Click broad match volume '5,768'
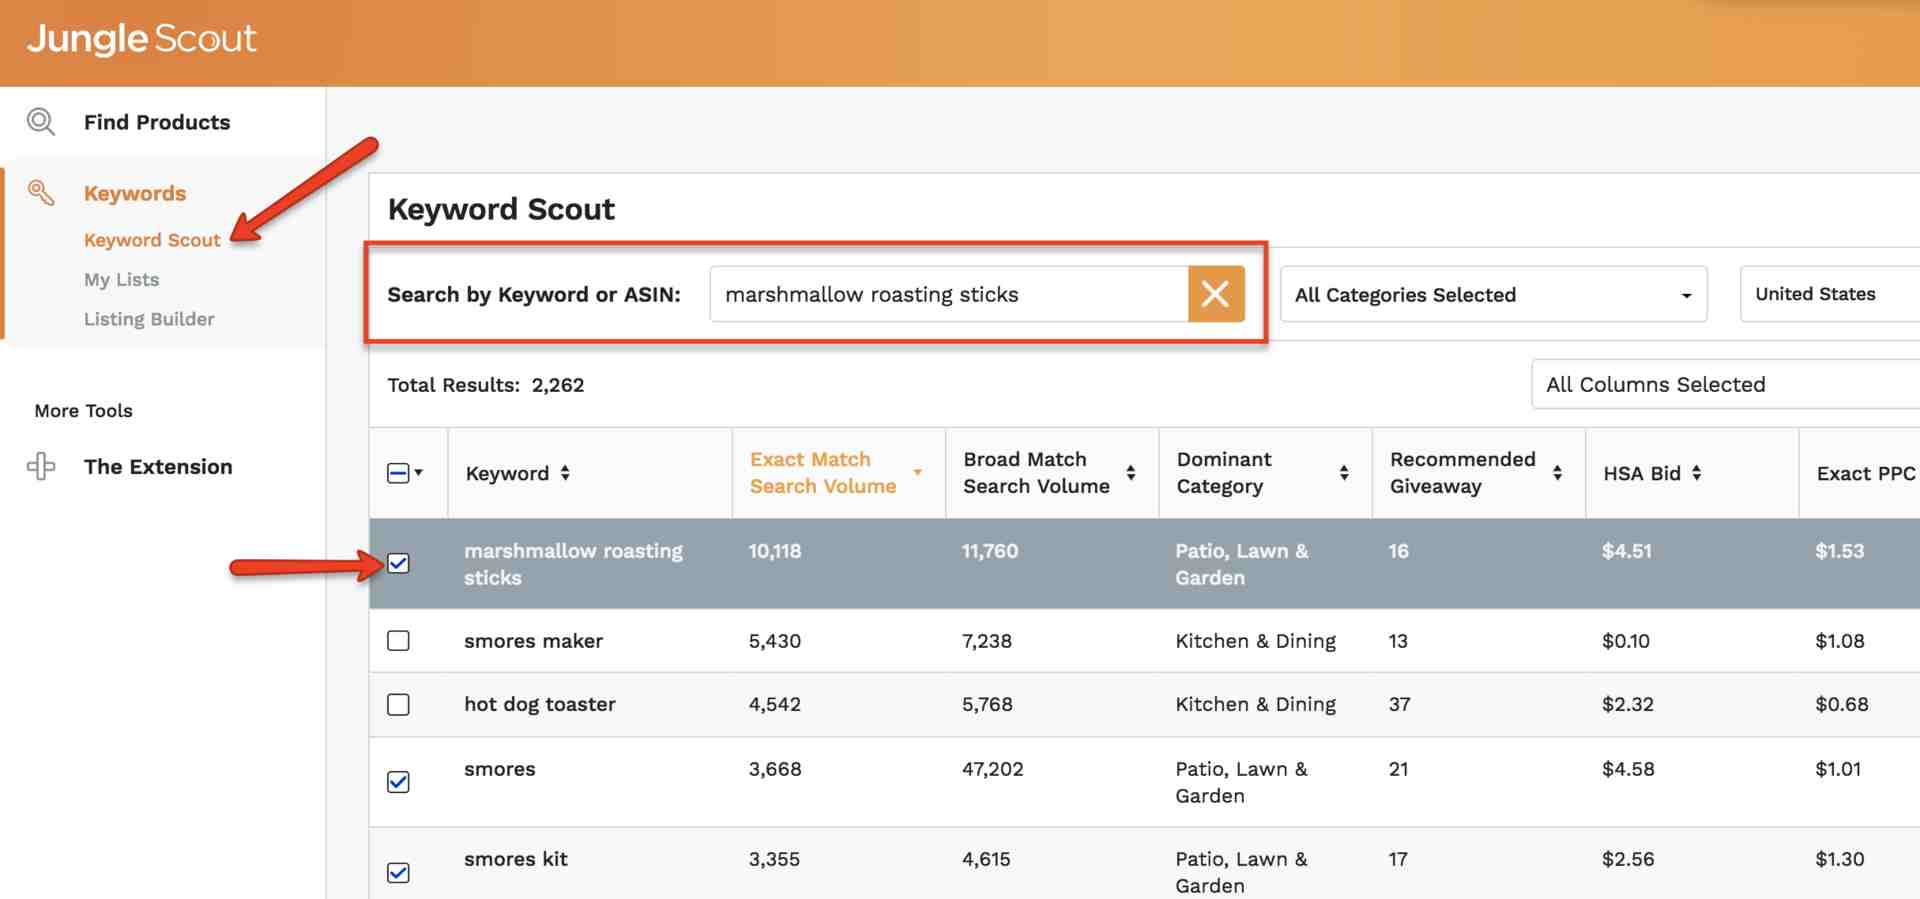 pos(987,704)
